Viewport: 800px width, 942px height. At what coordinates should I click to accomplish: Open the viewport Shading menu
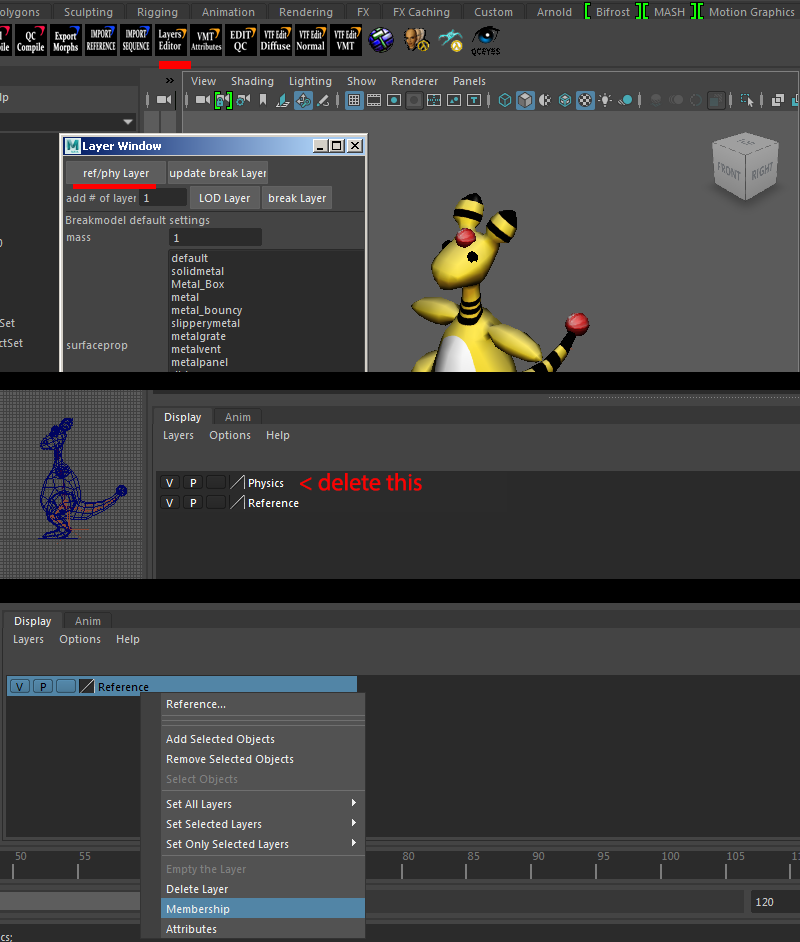coord(252,81)
